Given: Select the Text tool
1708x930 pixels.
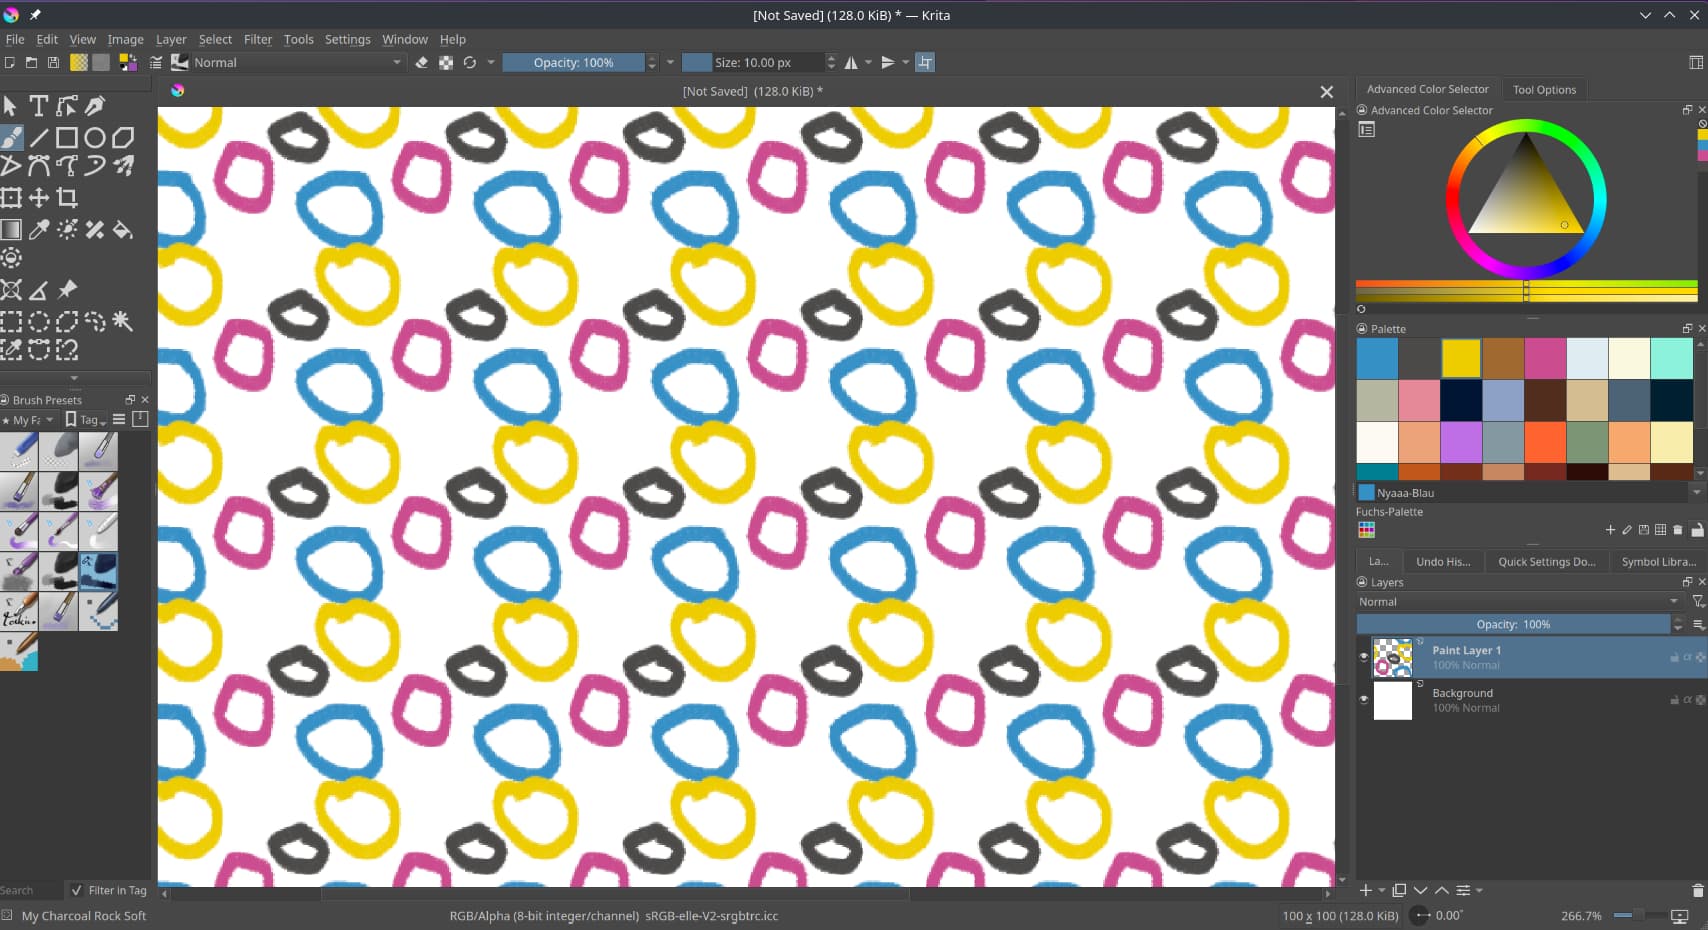Looking at the screenshot, I should [38, 106].
